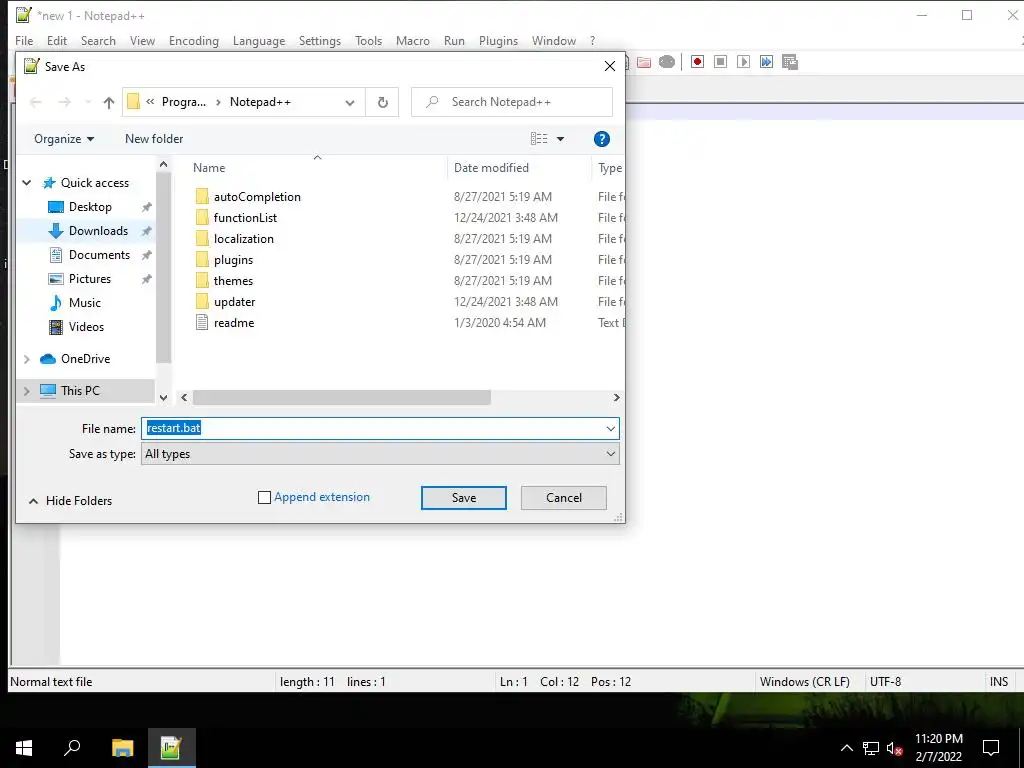This screenshot has width=1024, height=768.
Task: Open the File name history dropdown
Action: pyautogui.click(x=611, y=429)
